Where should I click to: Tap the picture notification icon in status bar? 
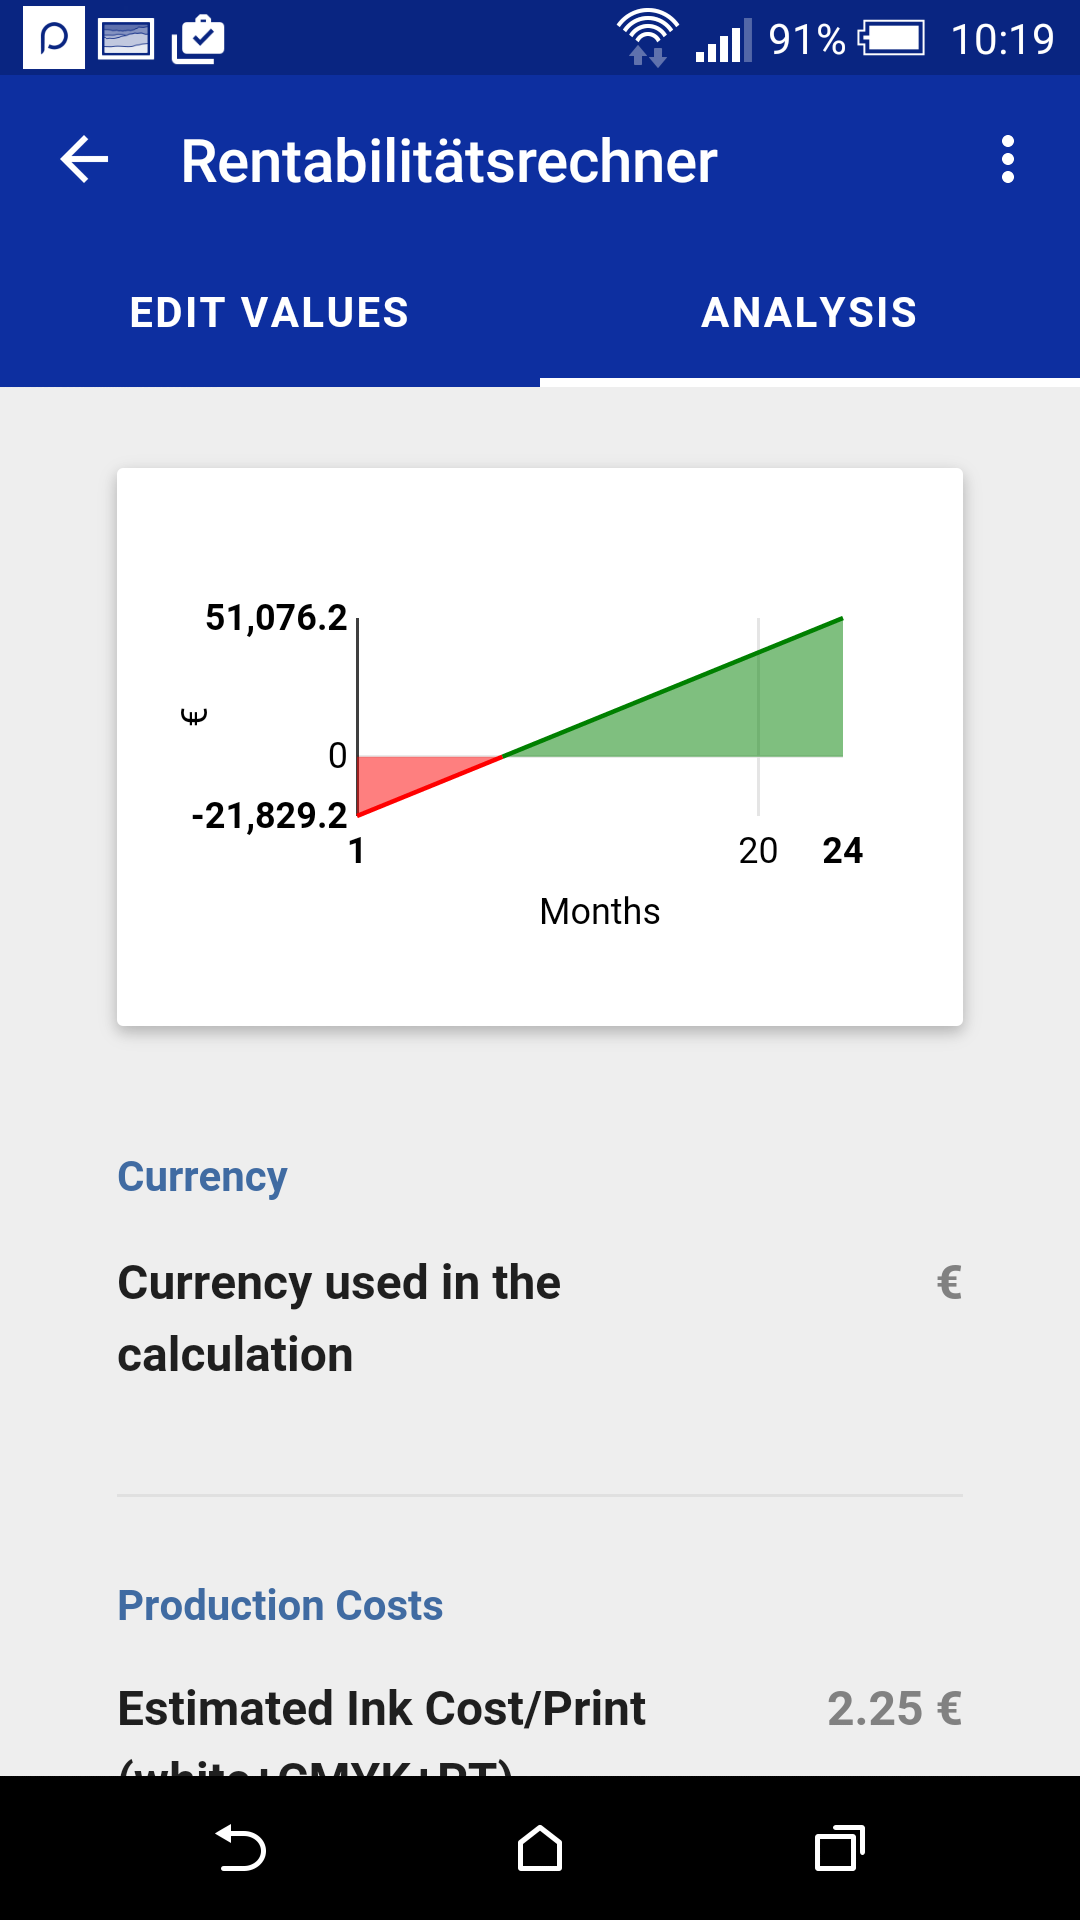pos(126,39)
